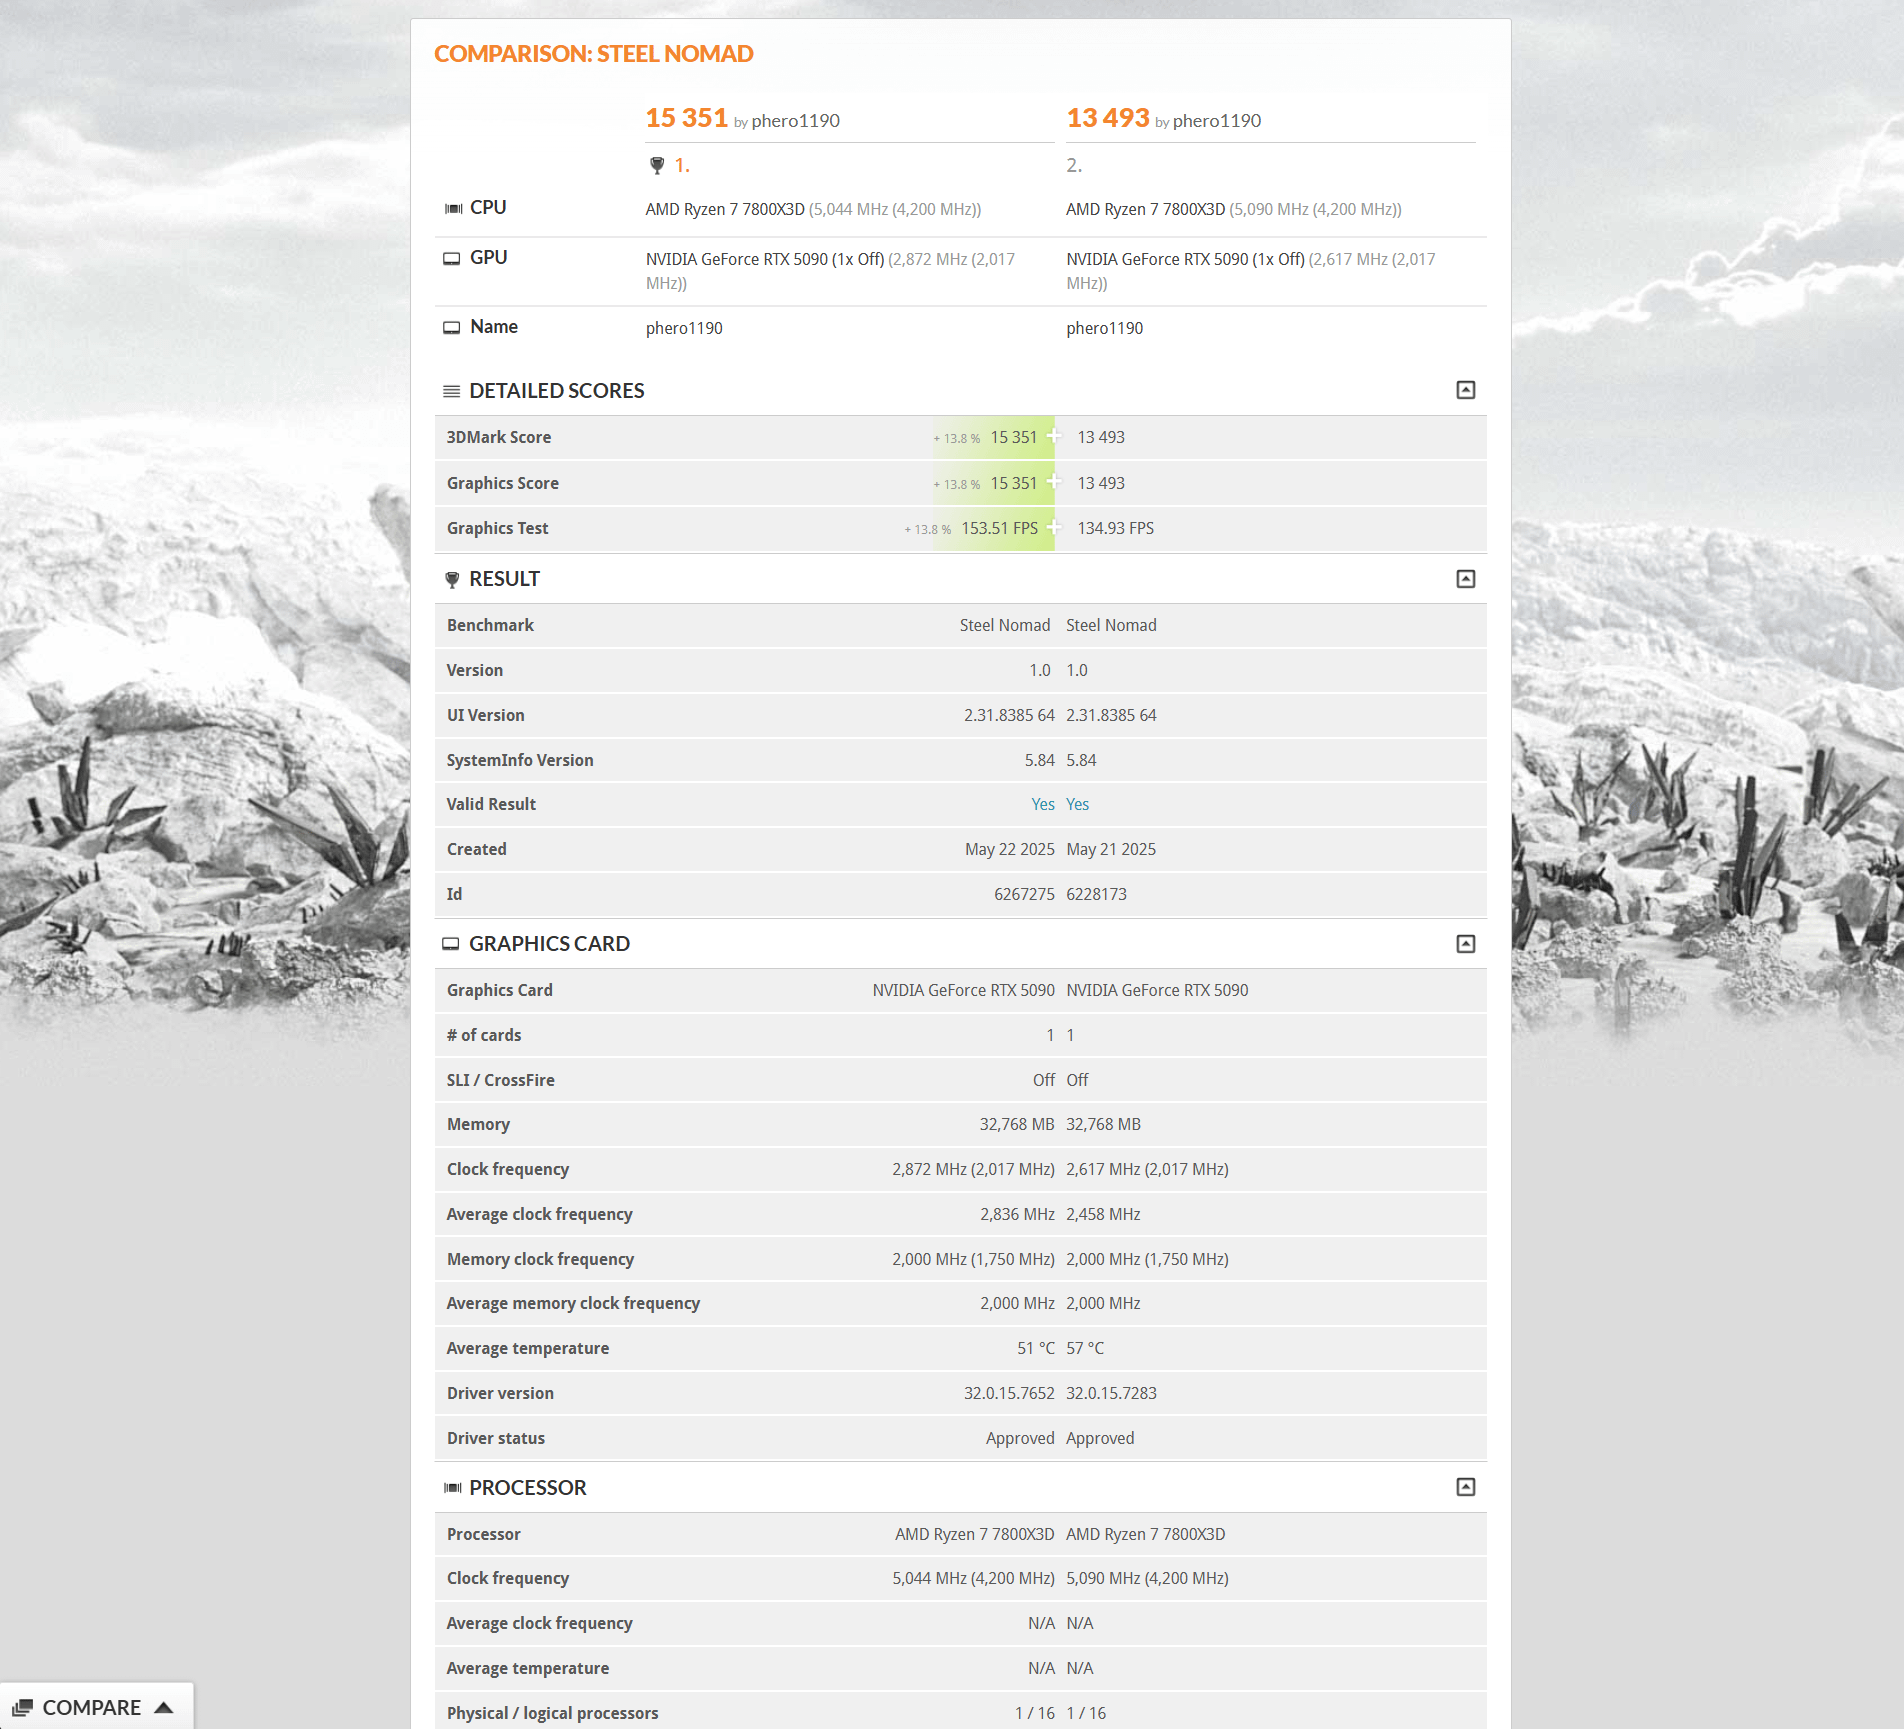Click the GPU monitor icon in the header

[x=452, y=258]
